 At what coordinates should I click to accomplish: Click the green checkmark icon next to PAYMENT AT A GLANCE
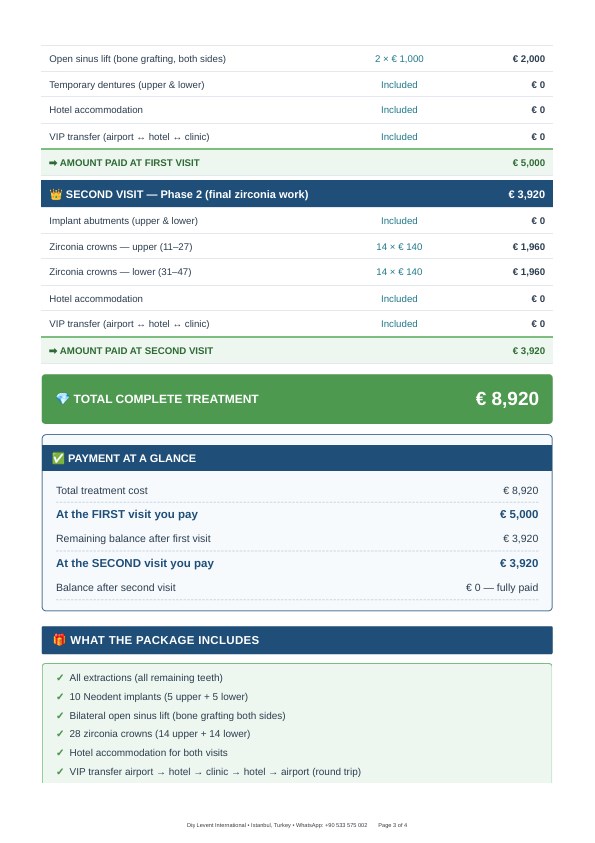58,458
